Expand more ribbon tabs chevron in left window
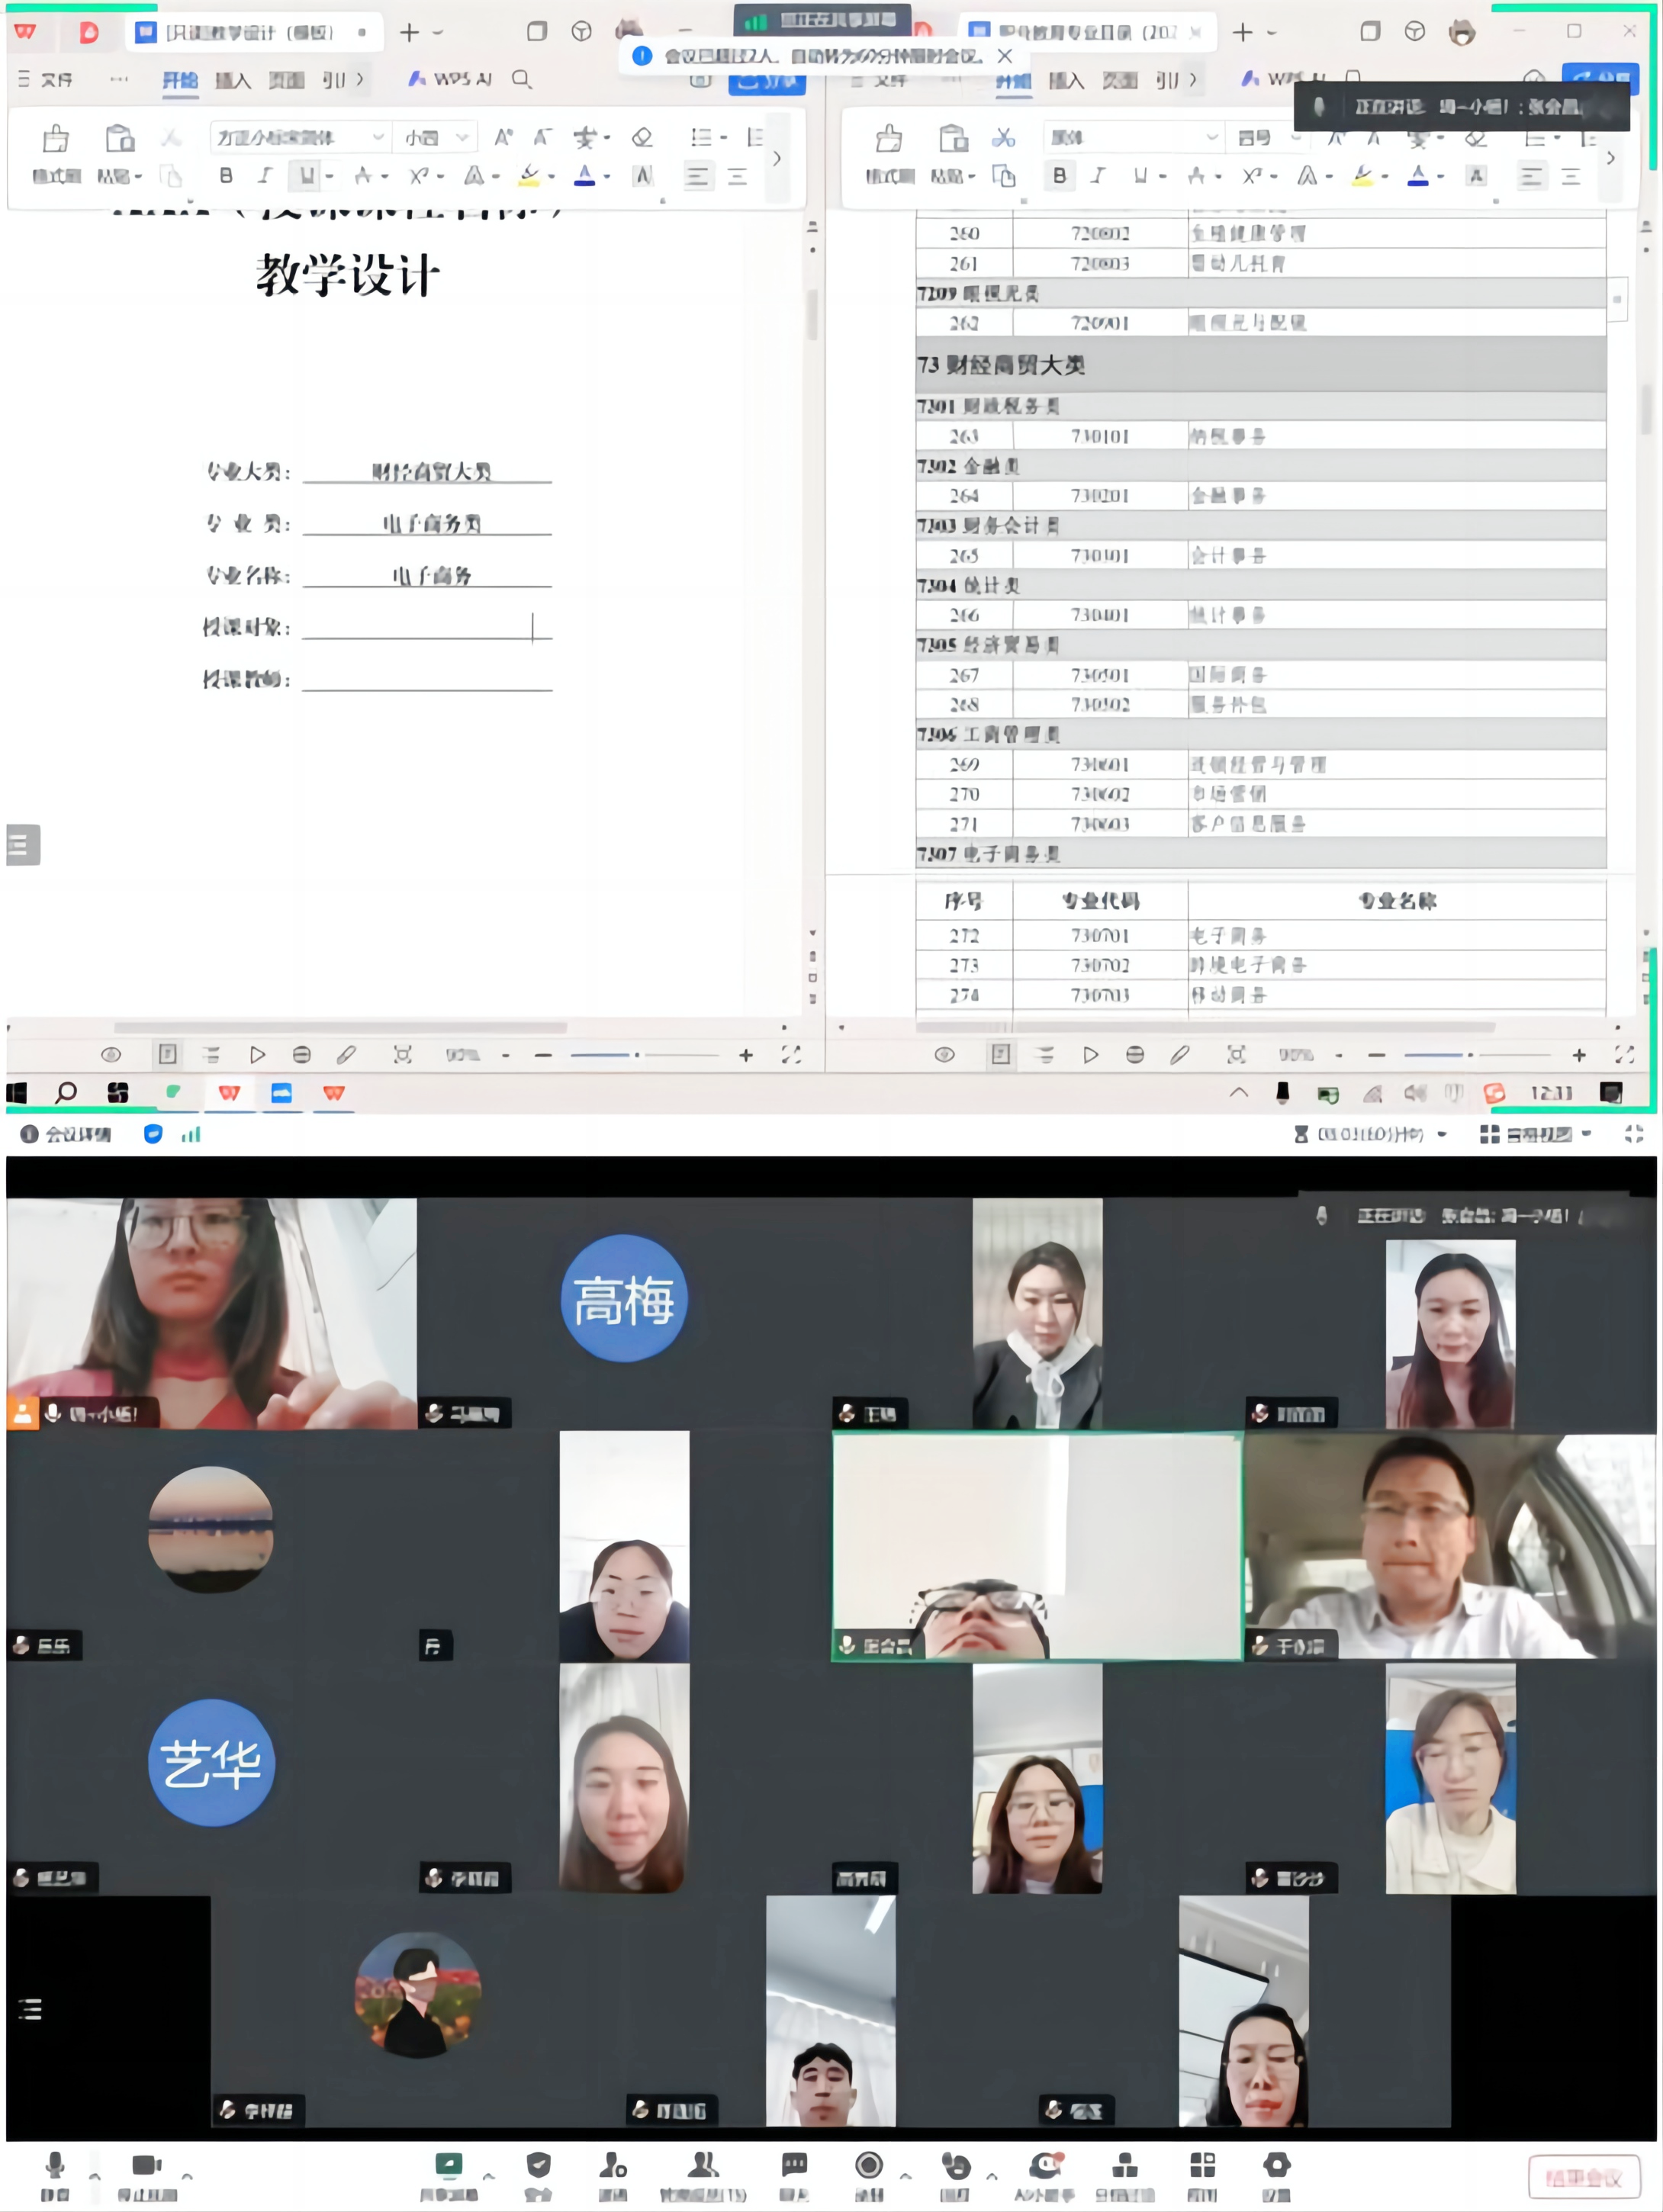 point(360,79)
